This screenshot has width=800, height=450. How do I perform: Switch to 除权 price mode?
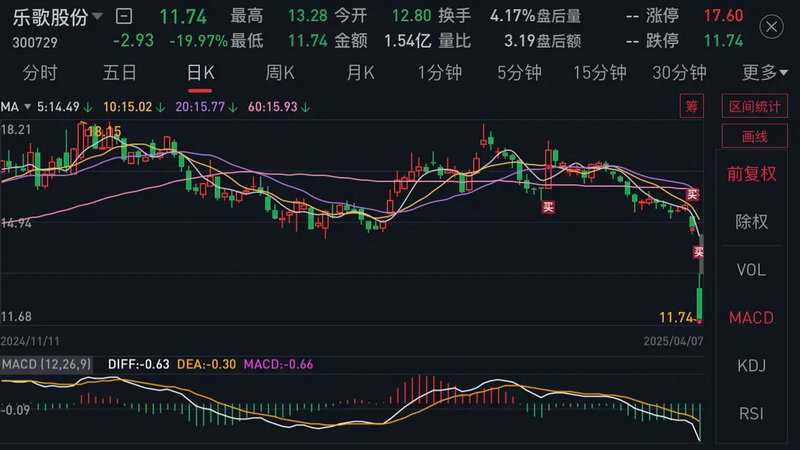751,221
